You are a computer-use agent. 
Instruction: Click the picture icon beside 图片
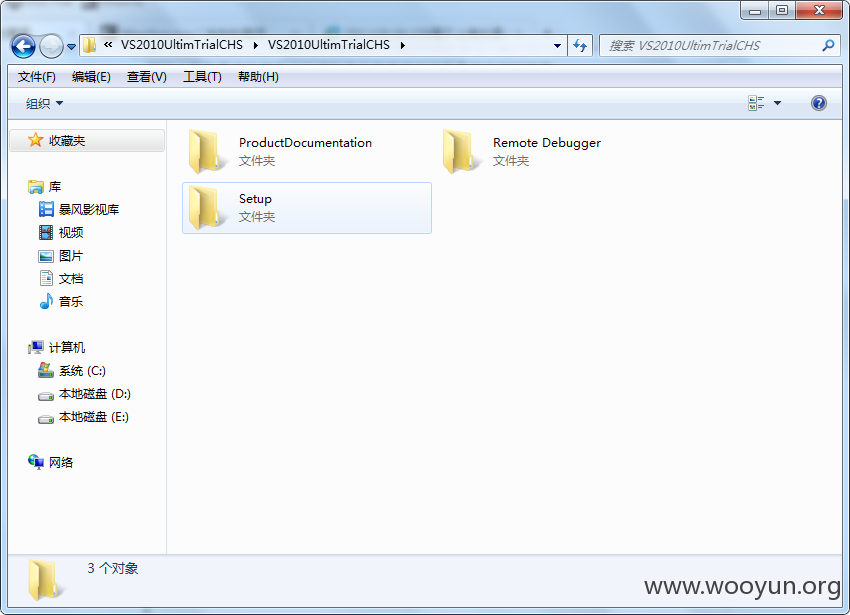(46, 256)
